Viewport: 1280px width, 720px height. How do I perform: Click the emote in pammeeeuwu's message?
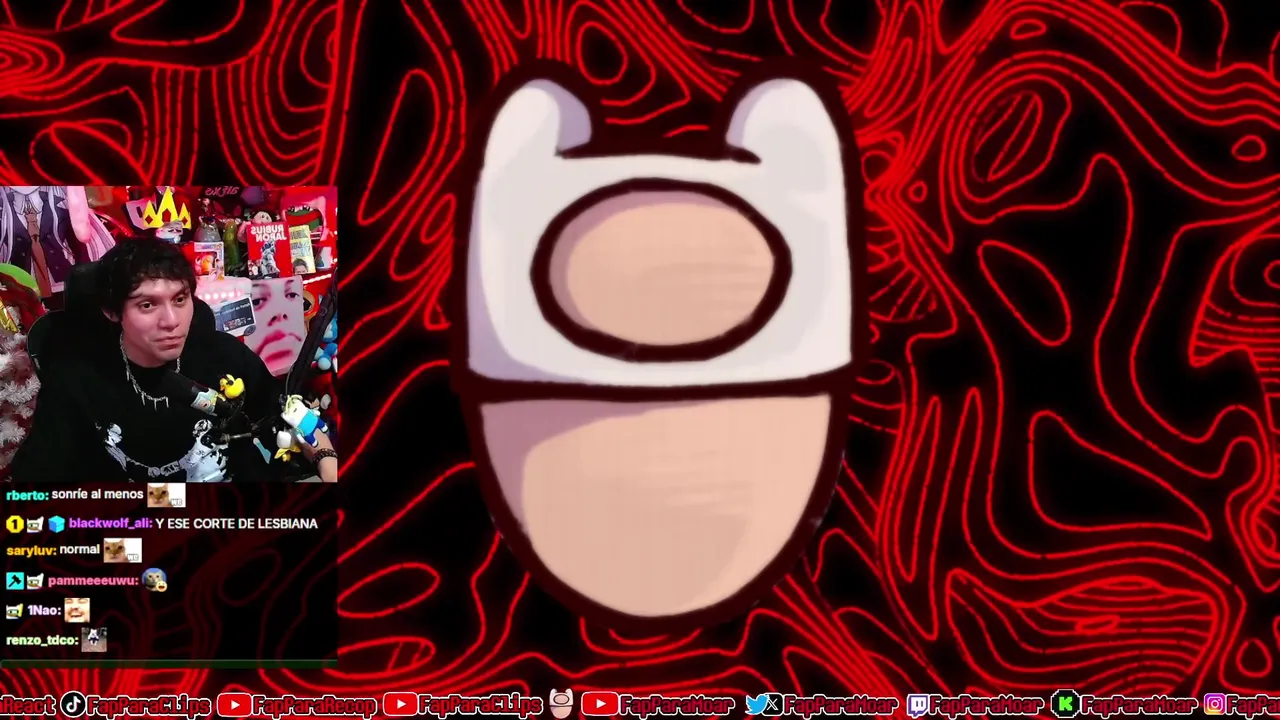(x=154, y=580)
